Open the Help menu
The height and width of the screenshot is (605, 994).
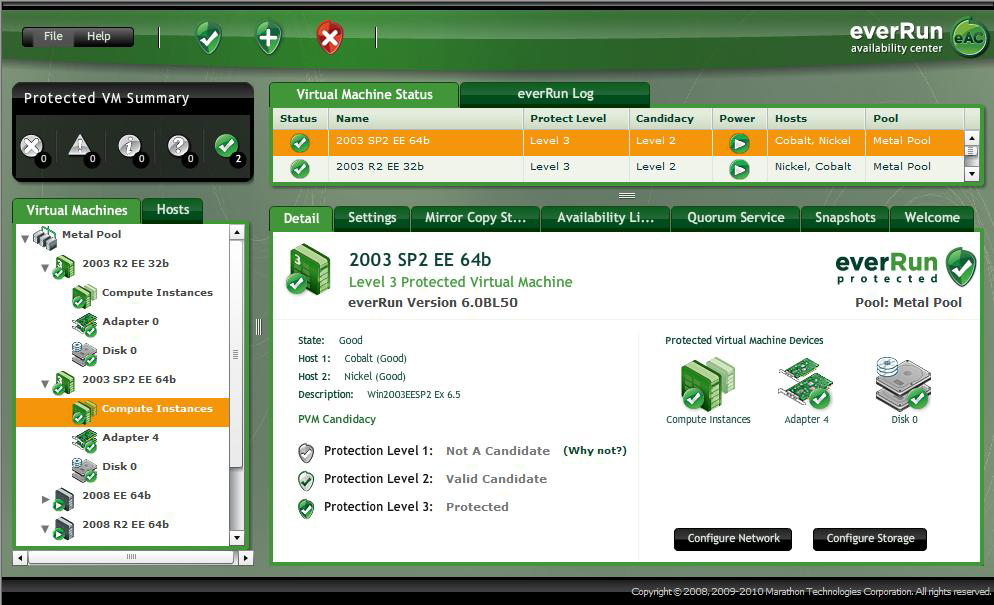98,36
